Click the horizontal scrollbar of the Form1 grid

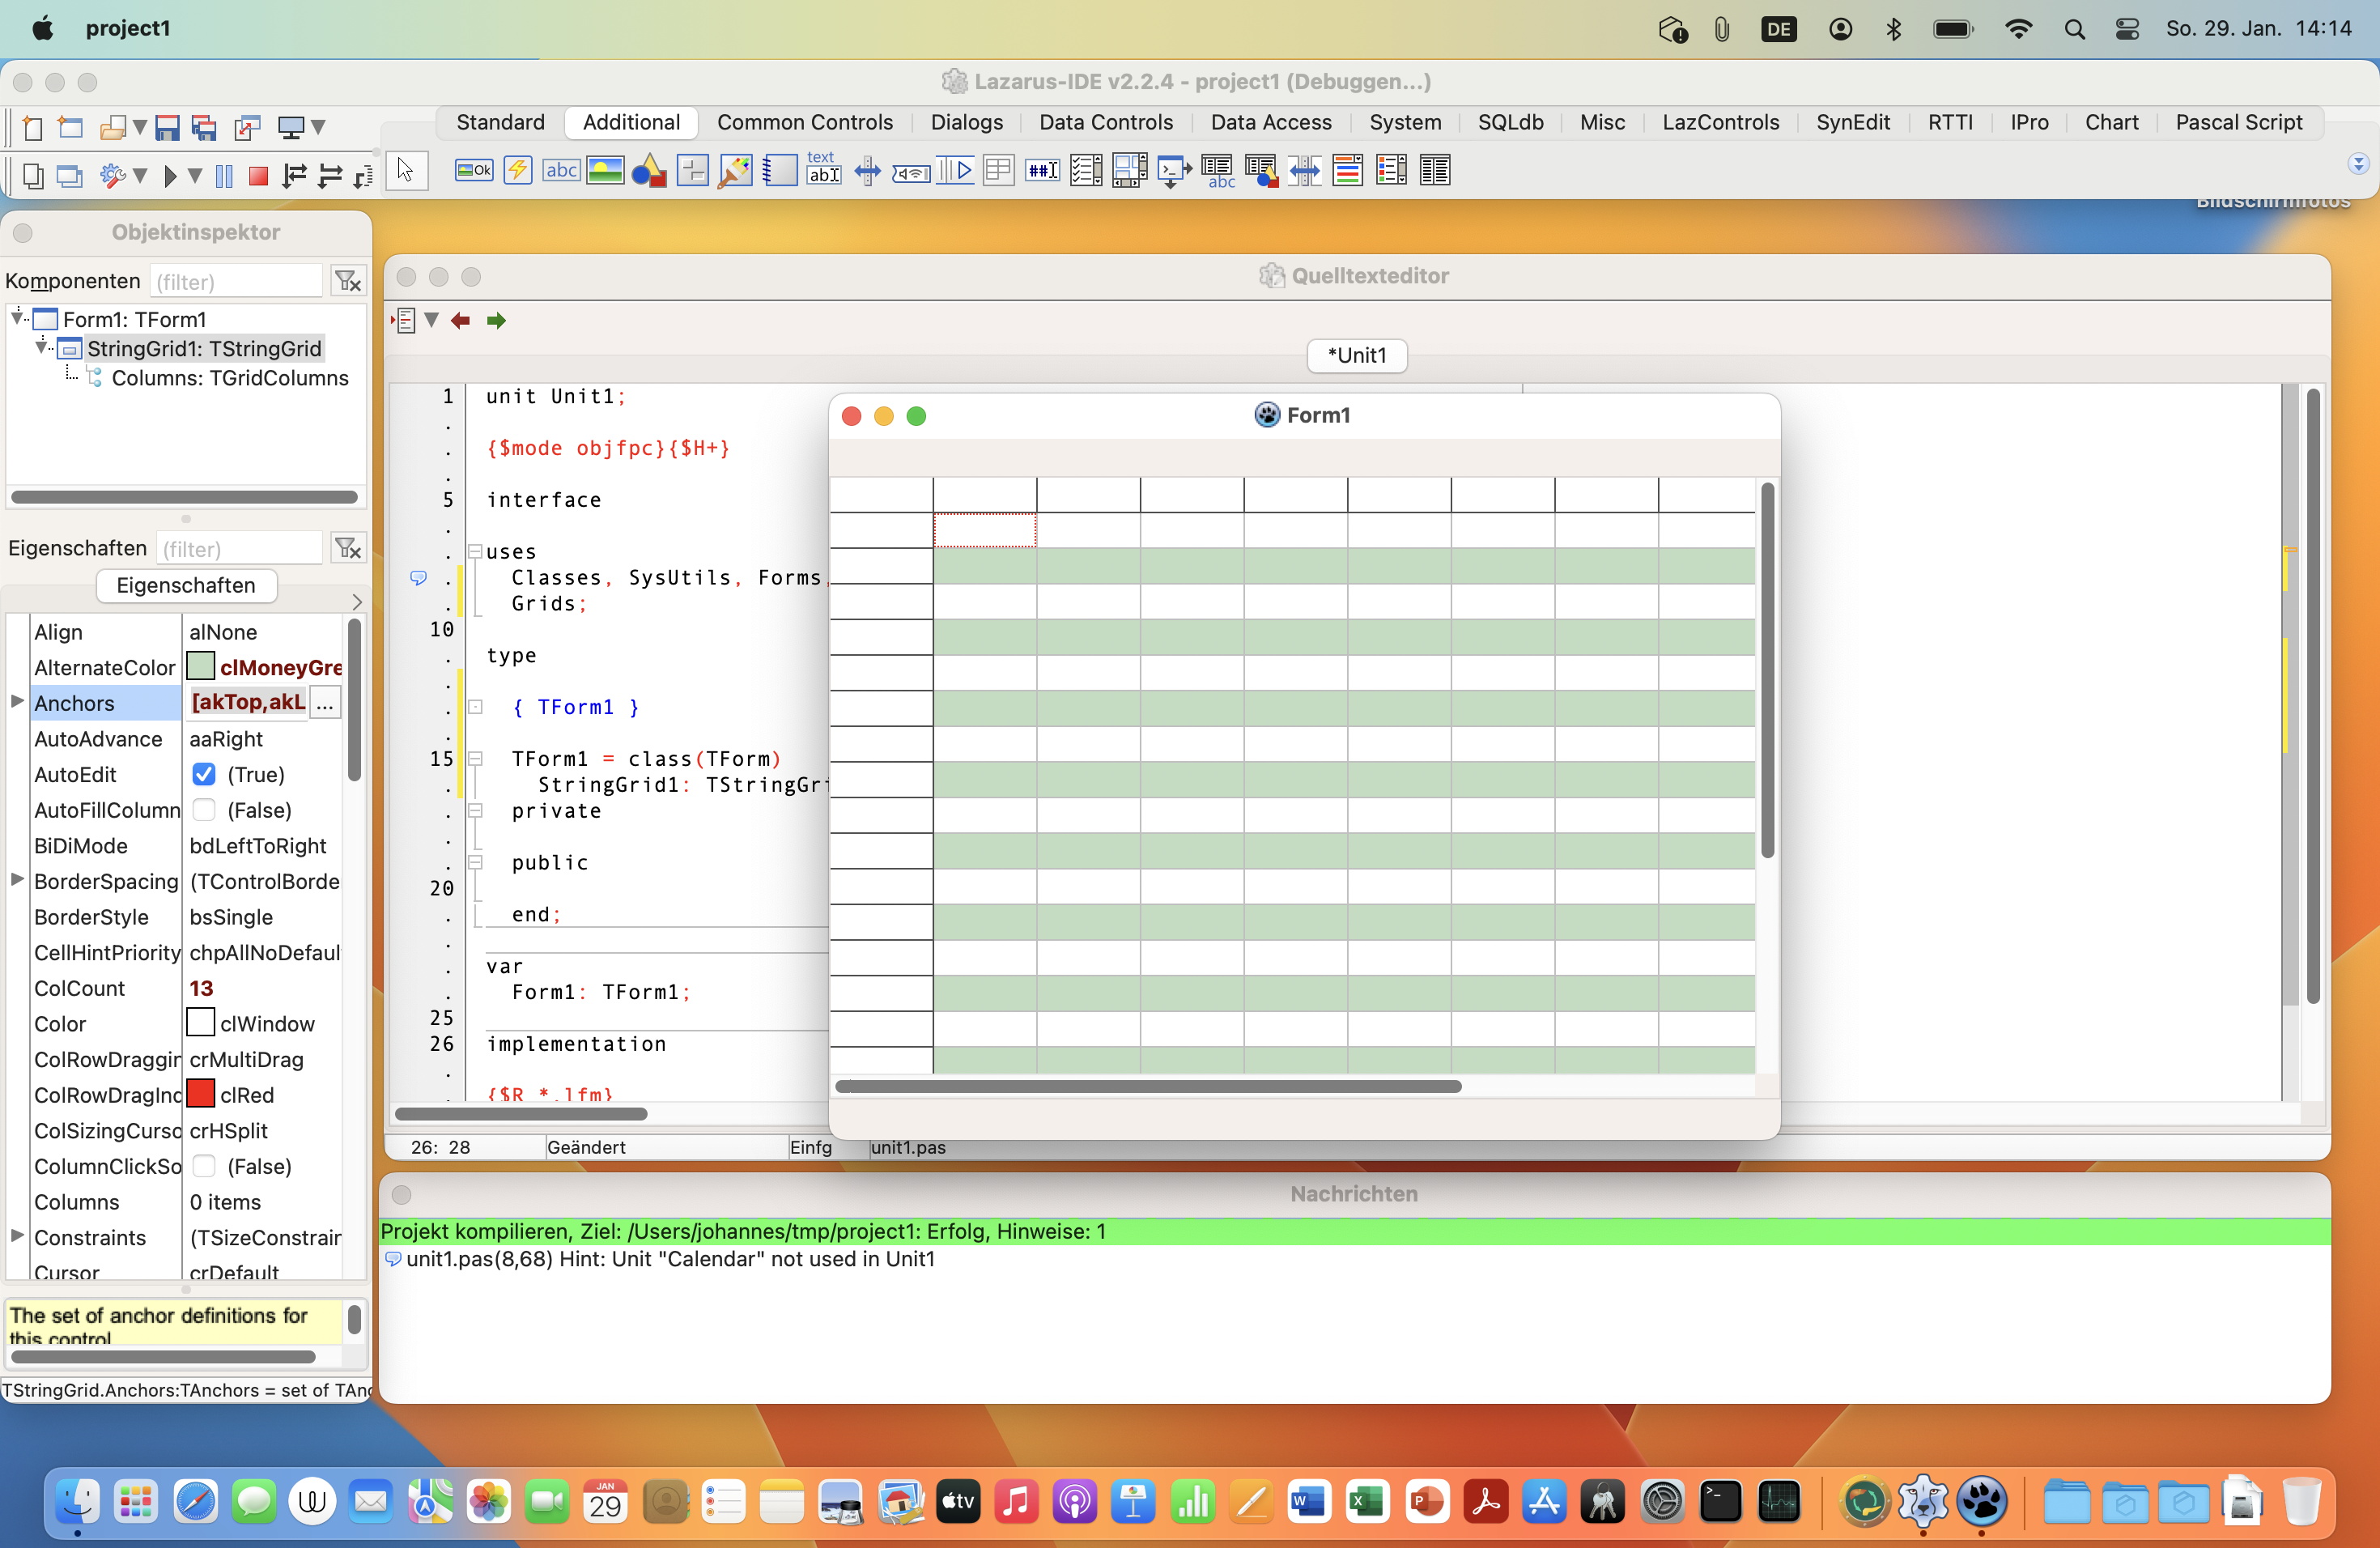tap(1148, 1086)
